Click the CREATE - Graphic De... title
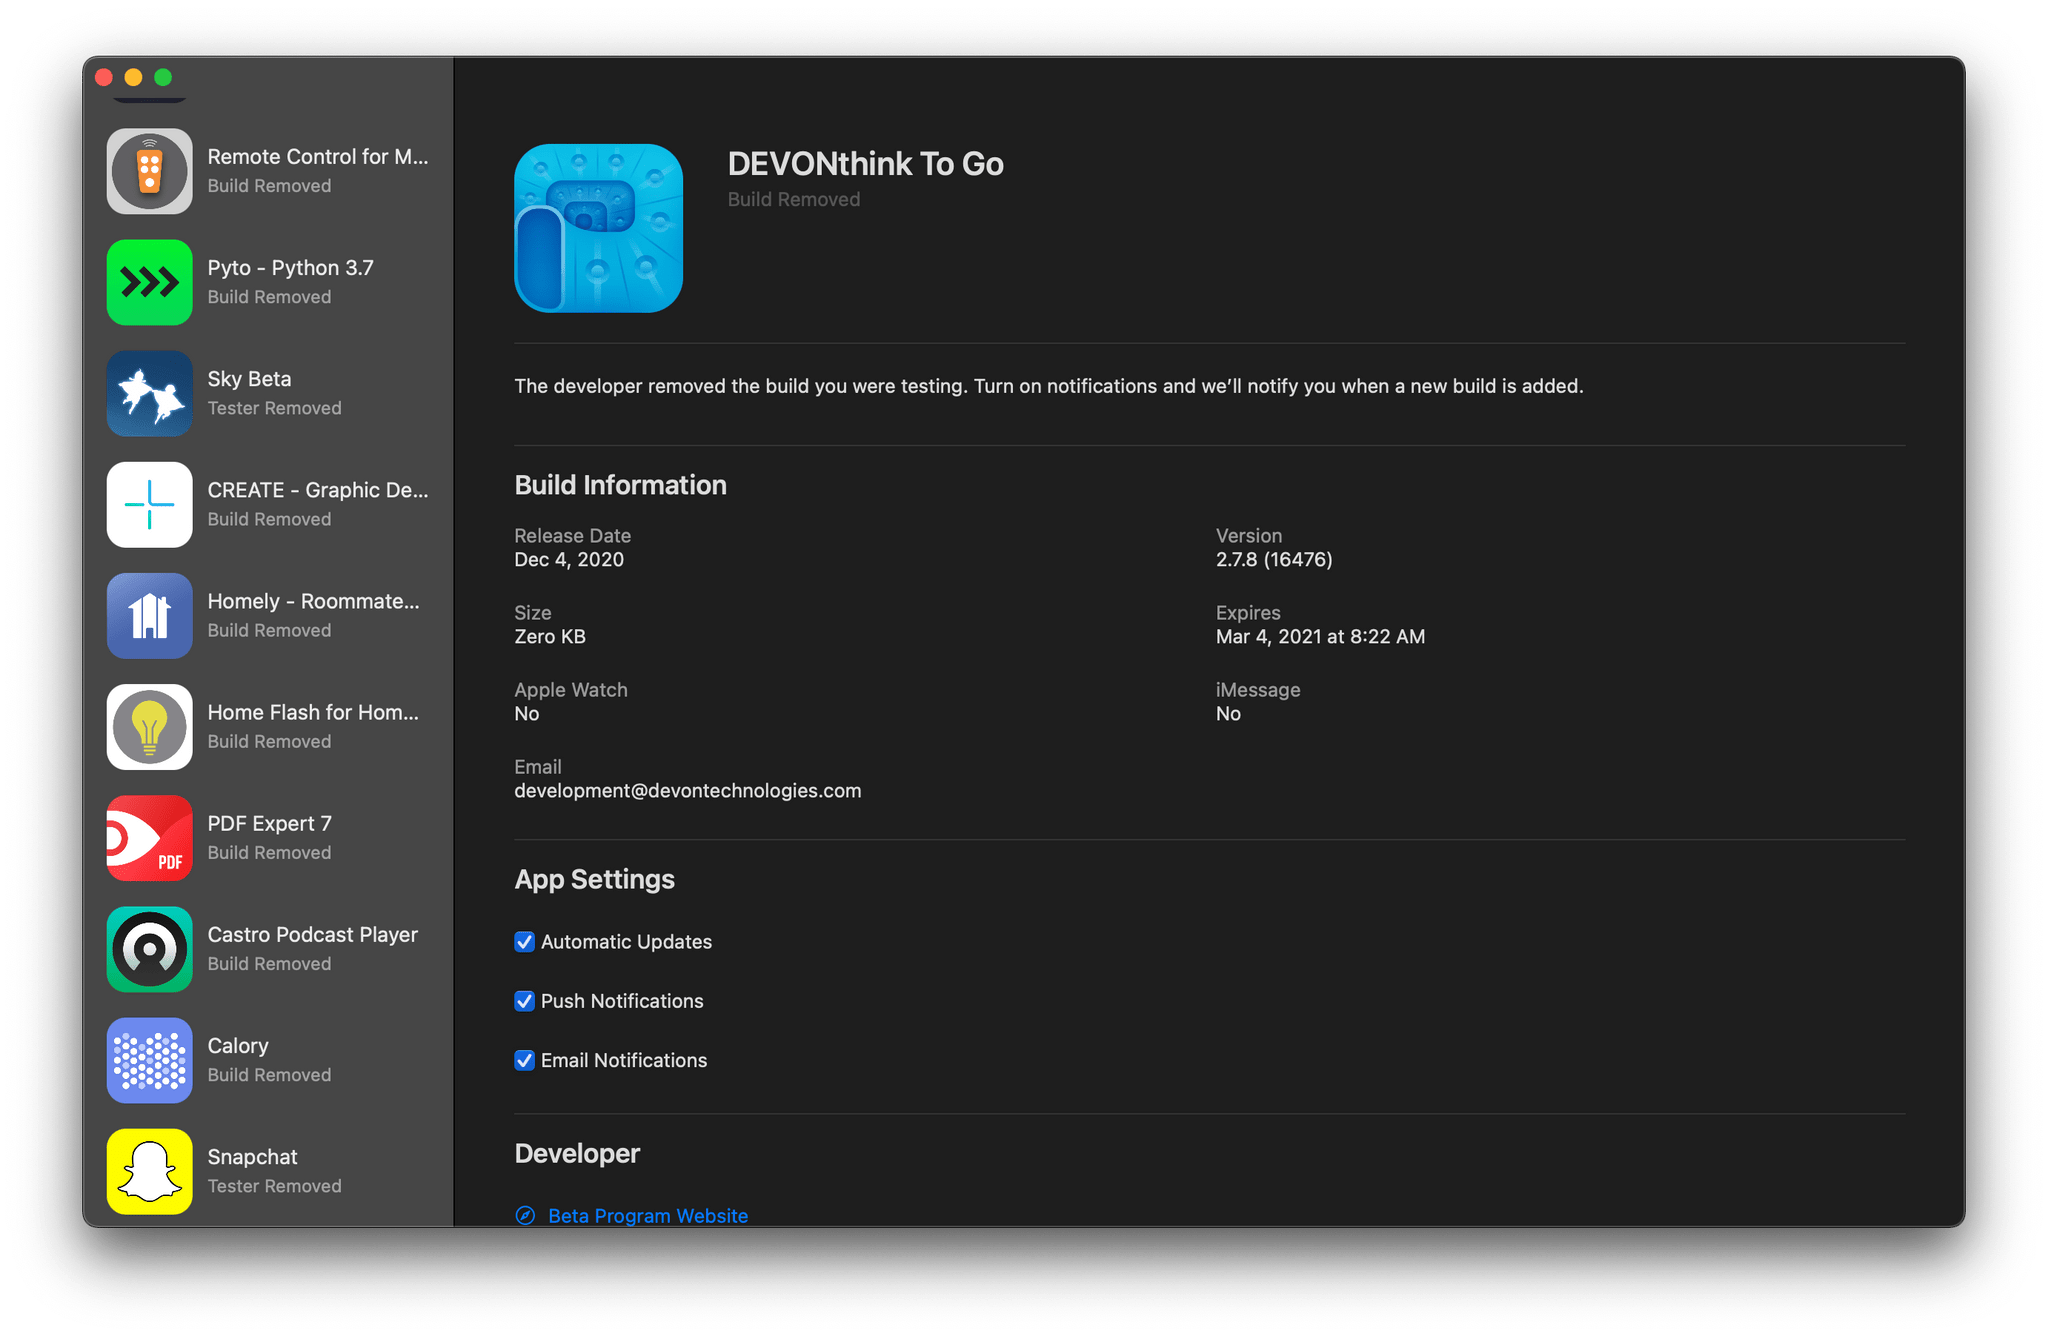2048x1337 pixels. point(318,490)
